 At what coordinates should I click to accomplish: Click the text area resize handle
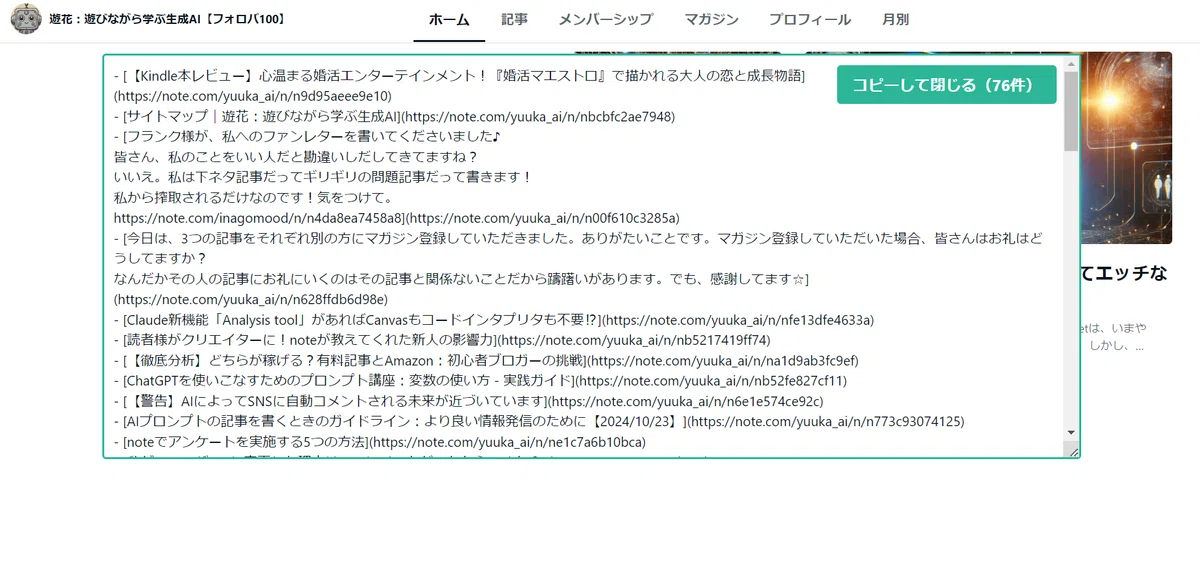[x=1073, y=452]
